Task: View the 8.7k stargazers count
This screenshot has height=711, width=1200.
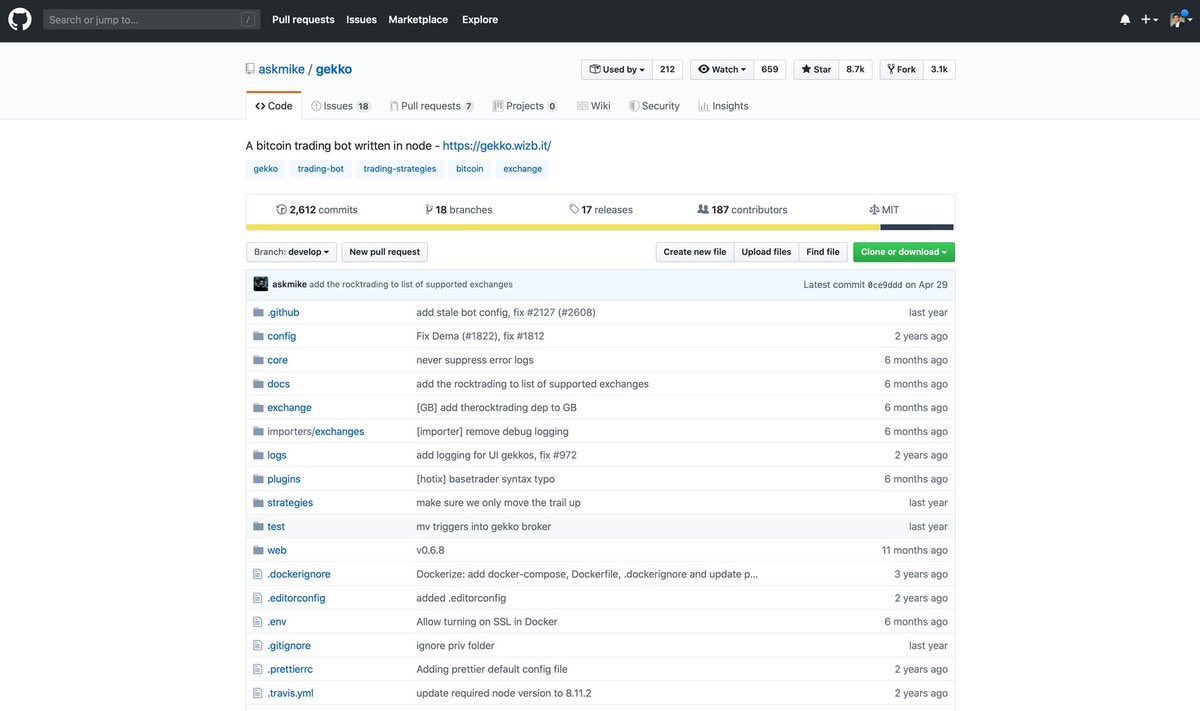Action: [x=855, y=69]
